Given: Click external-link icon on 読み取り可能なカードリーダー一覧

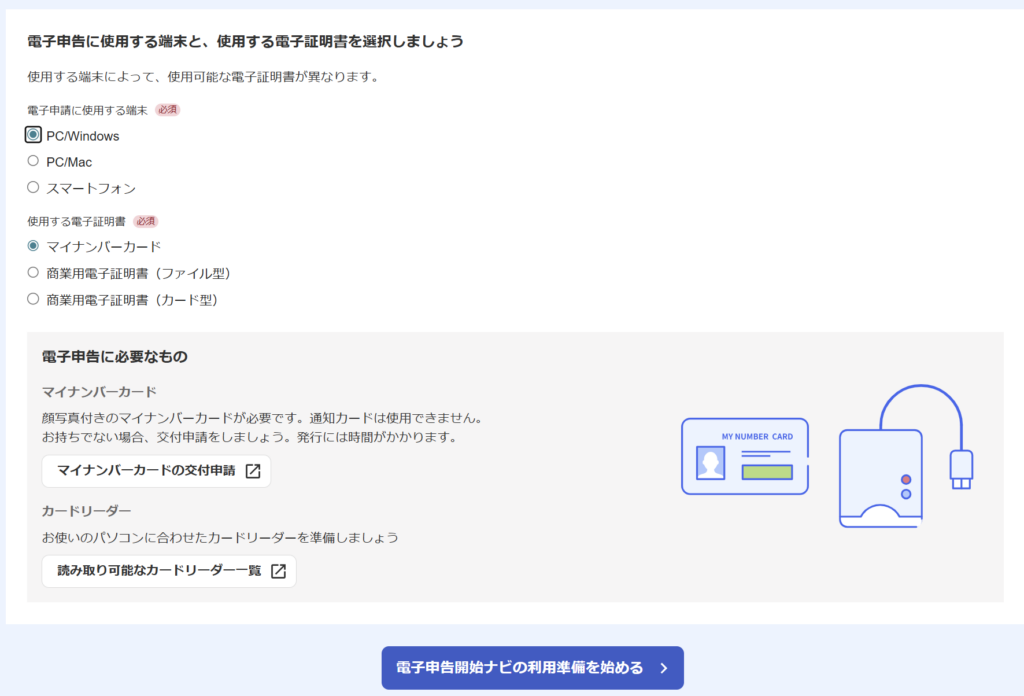Looking at the screenshot, I should point(279,571).
